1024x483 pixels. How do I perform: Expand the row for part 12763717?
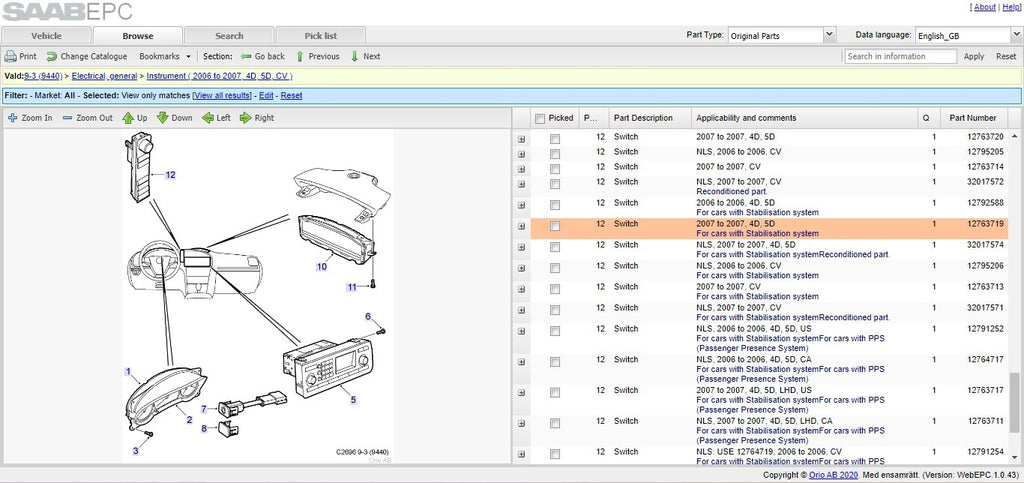(521, 392)
